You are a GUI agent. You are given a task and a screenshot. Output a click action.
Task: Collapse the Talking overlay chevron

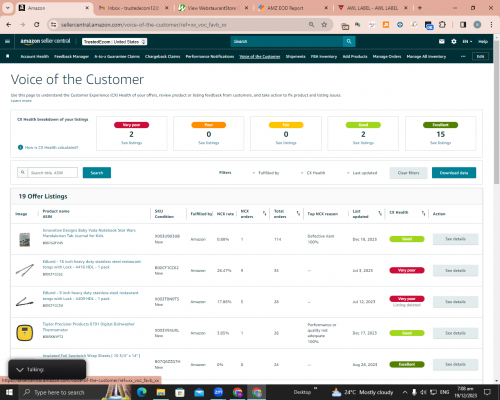pos(20,370)
